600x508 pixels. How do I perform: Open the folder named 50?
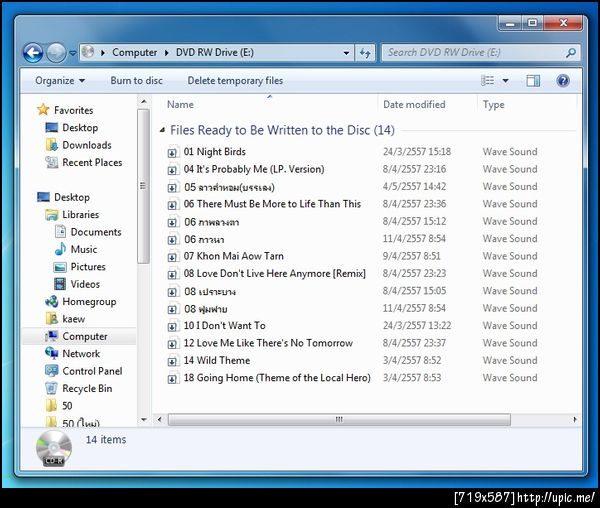[x=67, y=406]
